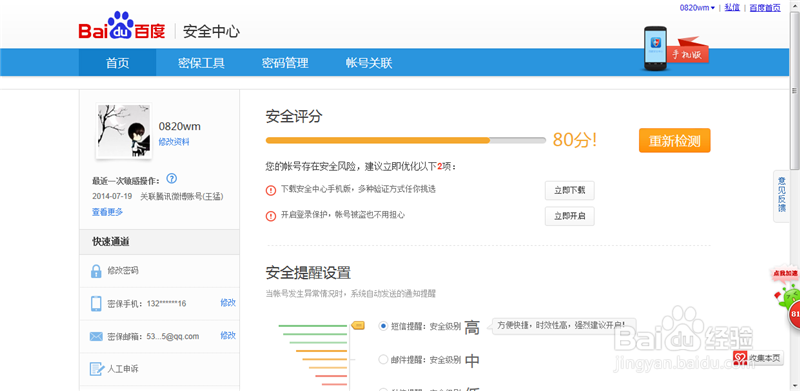This screenshot has height=391, width=800.
Task: Click the 重新检测 button
Action: coord(674,141)
